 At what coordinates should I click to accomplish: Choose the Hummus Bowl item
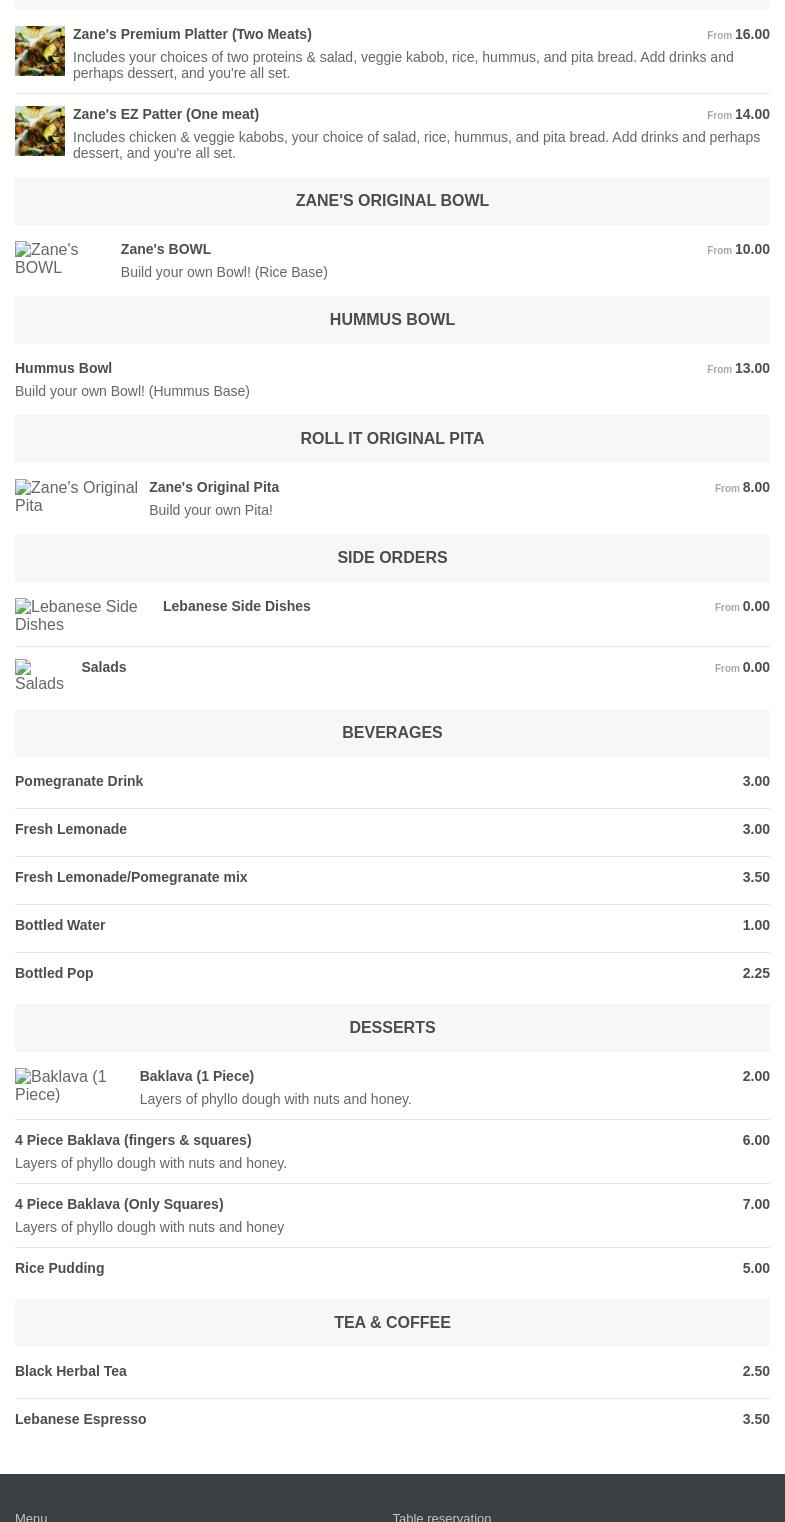[63, 368]
